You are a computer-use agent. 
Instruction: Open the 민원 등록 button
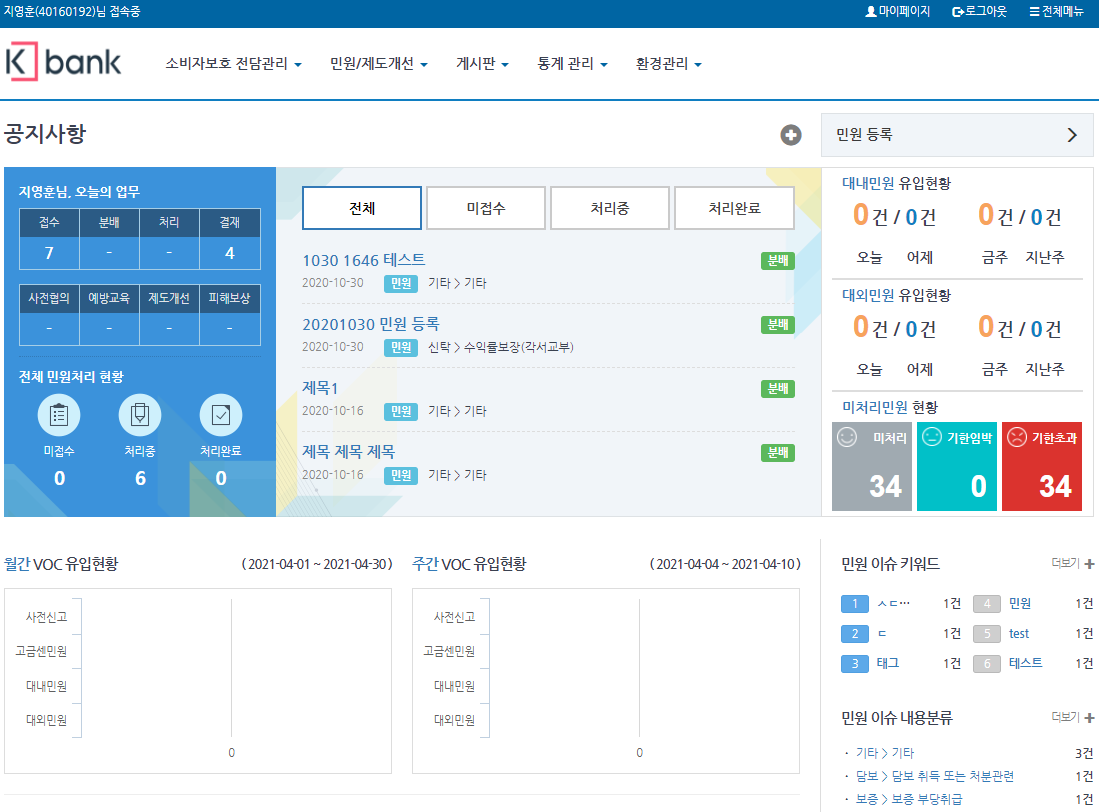click(959, 135)
